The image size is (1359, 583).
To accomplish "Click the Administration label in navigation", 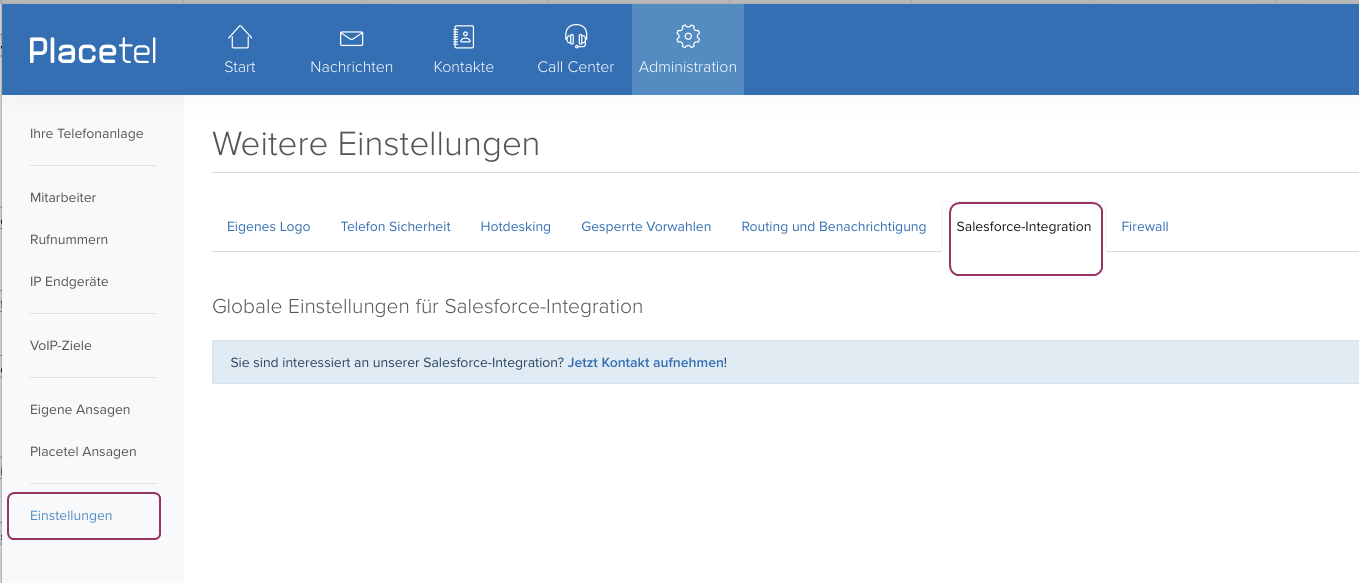I will point(688,67).
